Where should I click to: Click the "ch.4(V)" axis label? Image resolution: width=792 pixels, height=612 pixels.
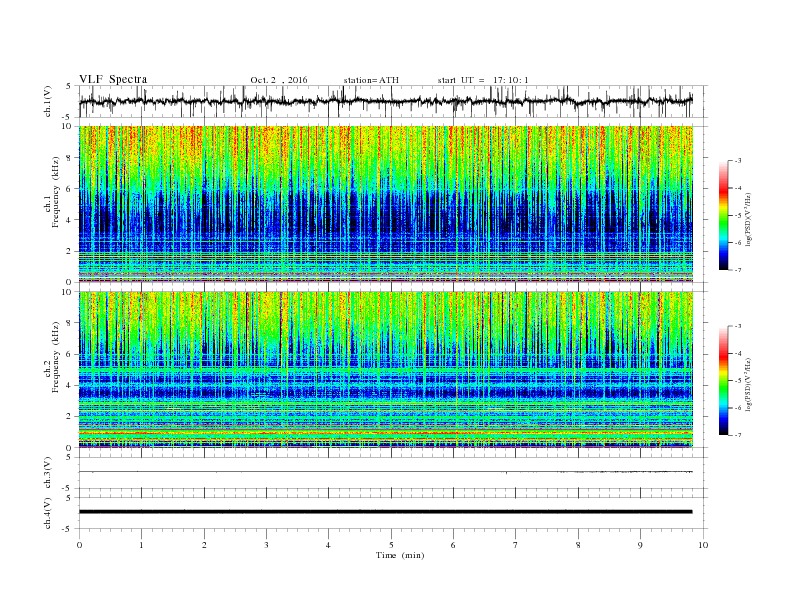click(x=48, y=513)
